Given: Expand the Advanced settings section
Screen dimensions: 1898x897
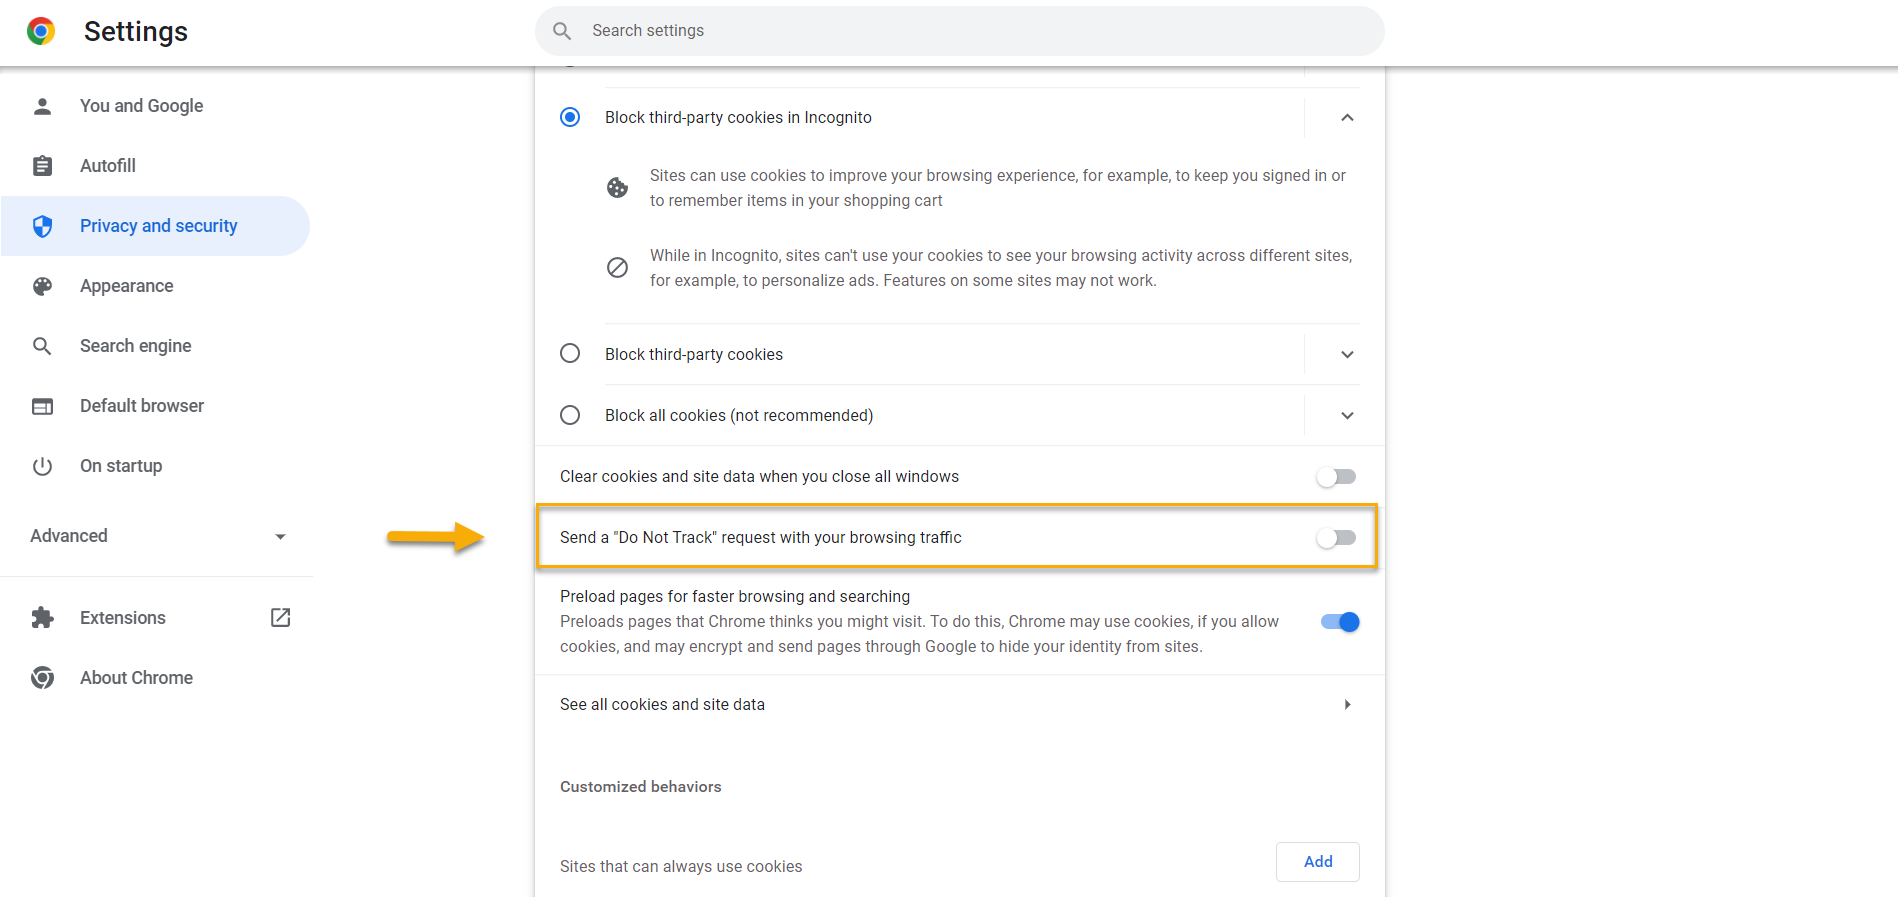Looking at the screenshot, I should [158, 536].
